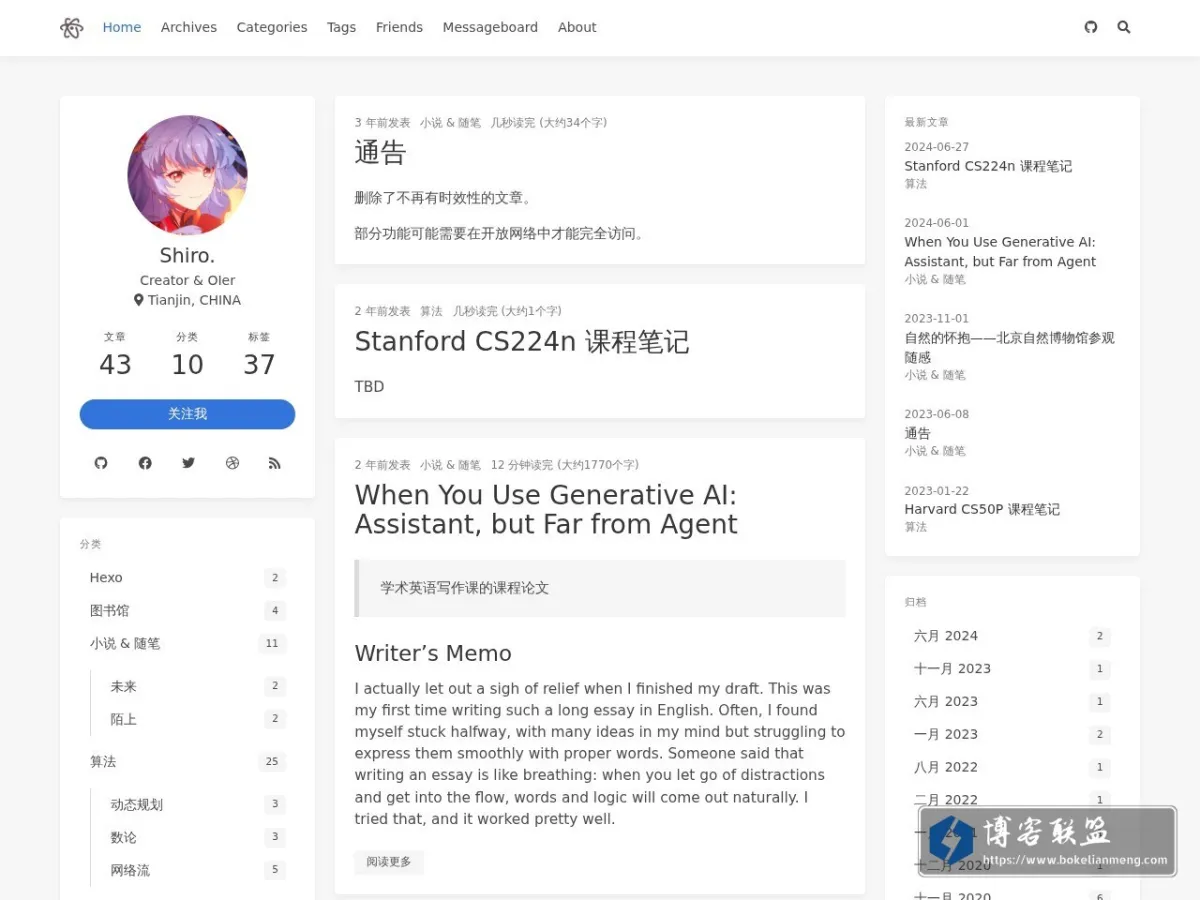Click the blue 关注我 follow button
Viewport: 1200px width, 900px height.
187,414
